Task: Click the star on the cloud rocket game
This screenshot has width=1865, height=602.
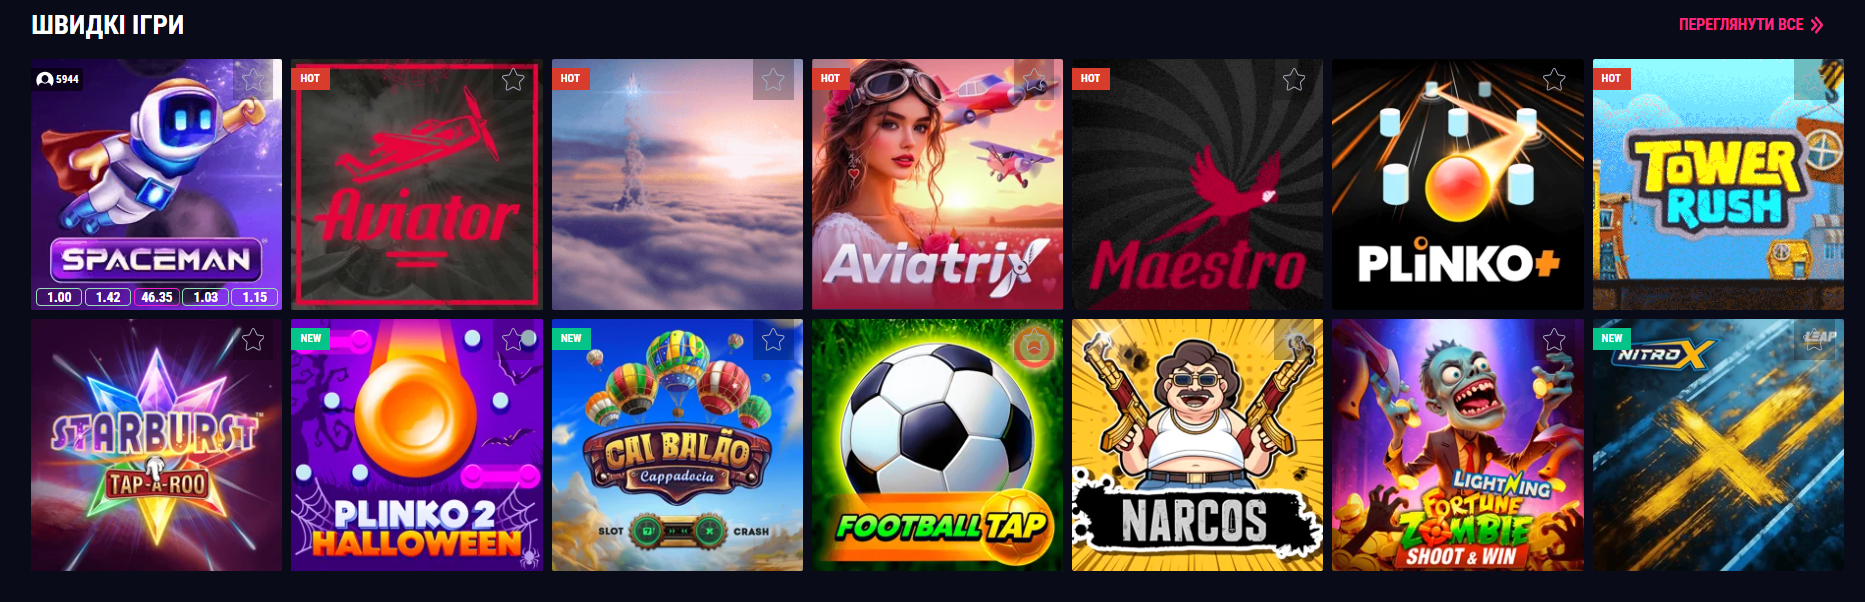Action: point(773,80)
